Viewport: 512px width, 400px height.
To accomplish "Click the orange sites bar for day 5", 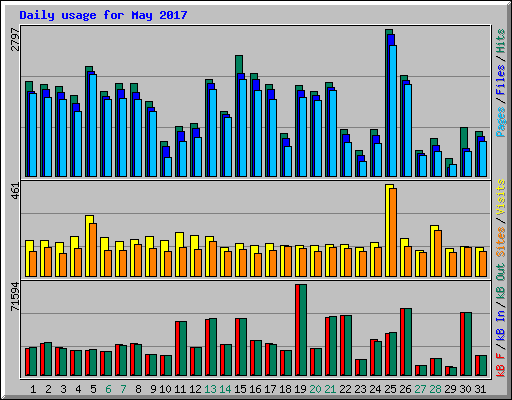I will tap(93, 250).
